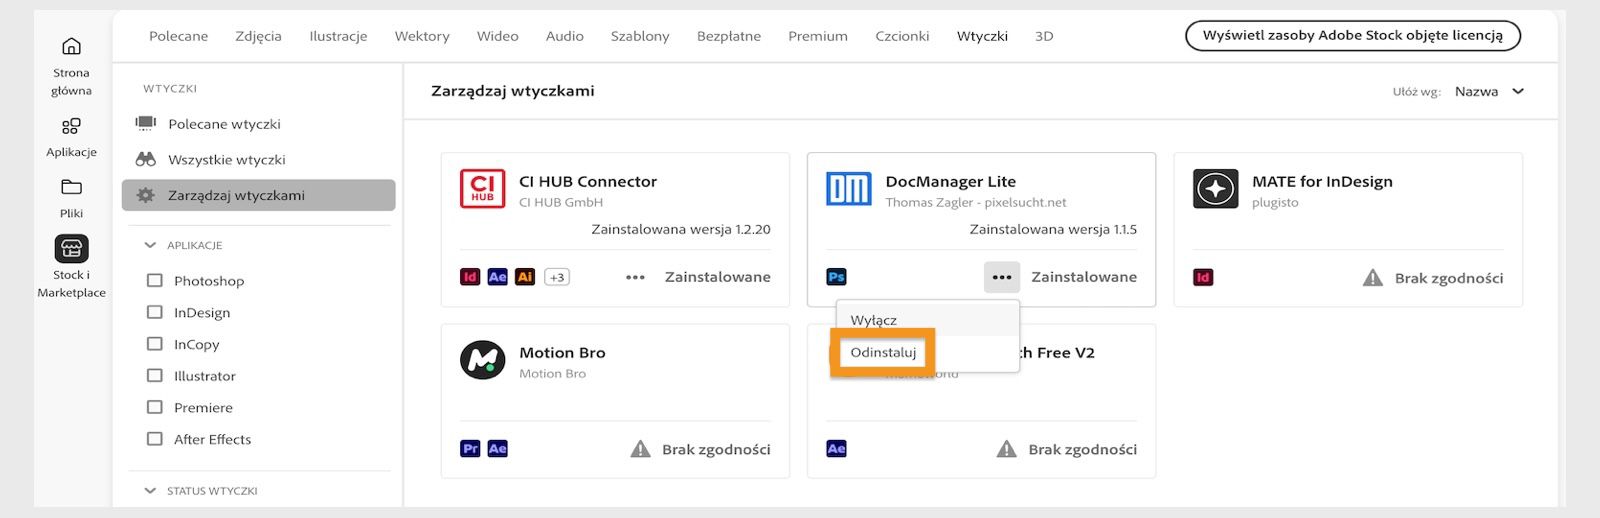Switch to the 3D tab
Viewport: 1600px width, 518px height.
(1044, 36)
